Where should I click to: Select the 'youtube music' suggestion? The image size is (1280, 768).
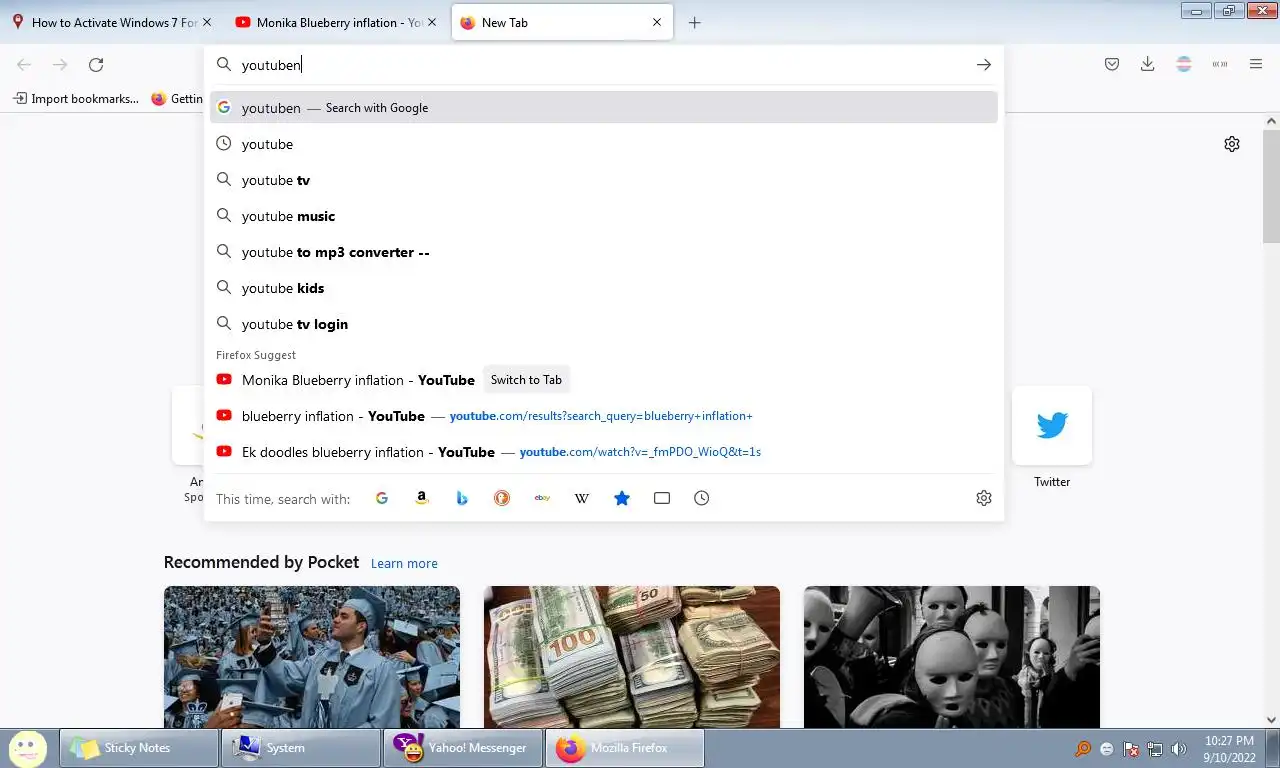[x=604, y=216]
